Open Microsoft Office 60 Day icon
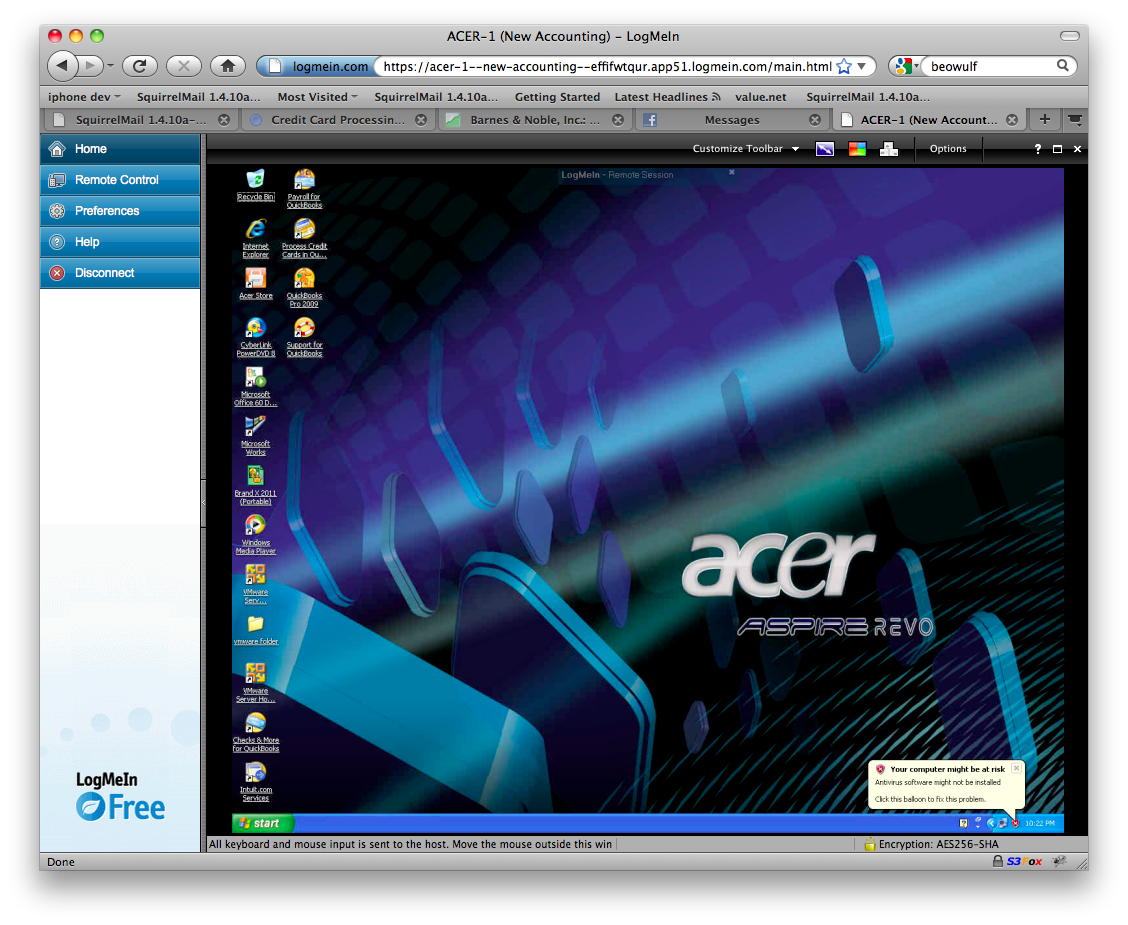This screenshot has width=1128, height=925. pyautogui.click(x=255, y=387)
